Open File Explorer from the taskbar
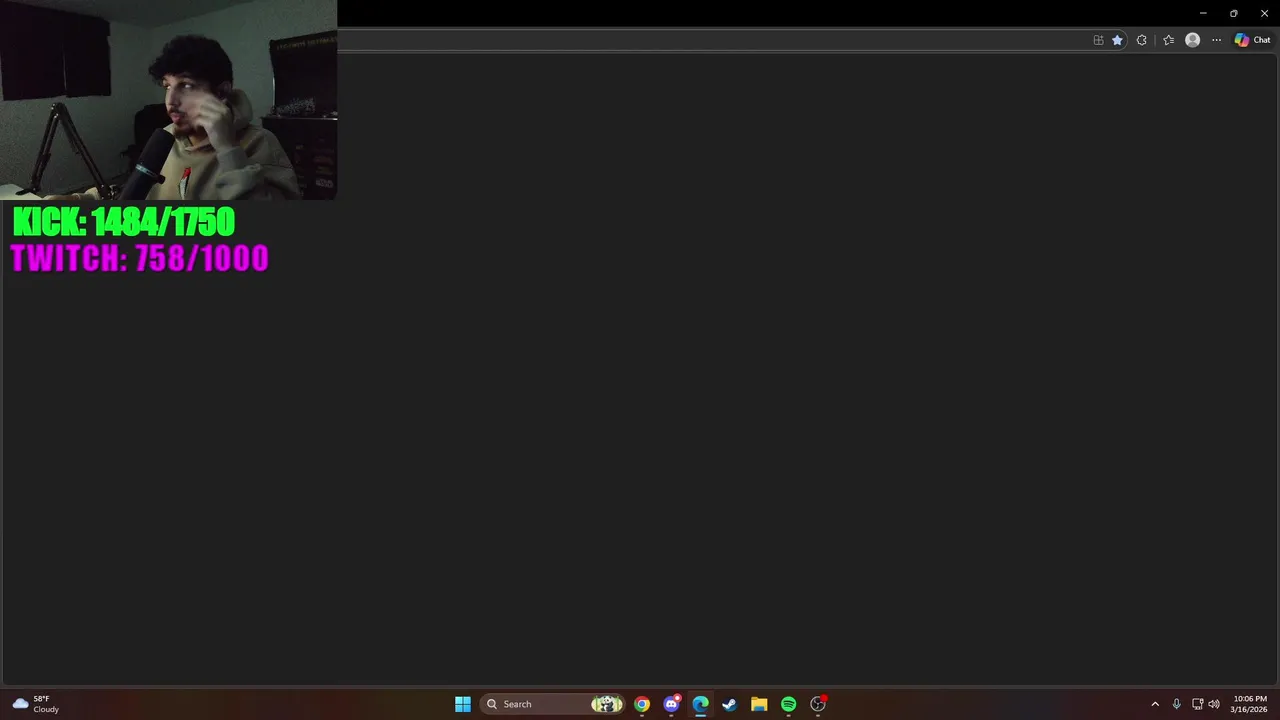This screenshot has width=1280, height=720. tap(759, 704)
